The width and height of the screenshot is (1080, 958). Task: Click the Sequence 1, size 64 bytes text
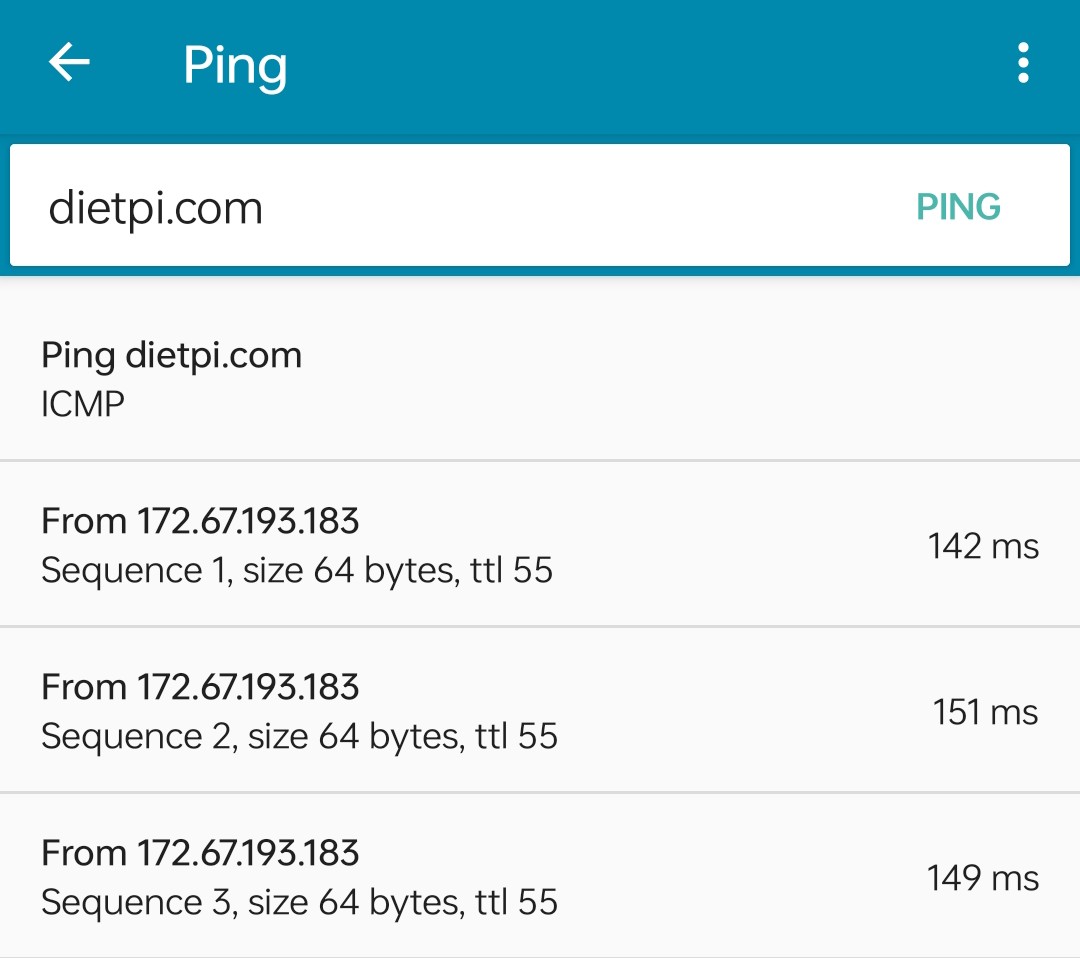(251, 571)
